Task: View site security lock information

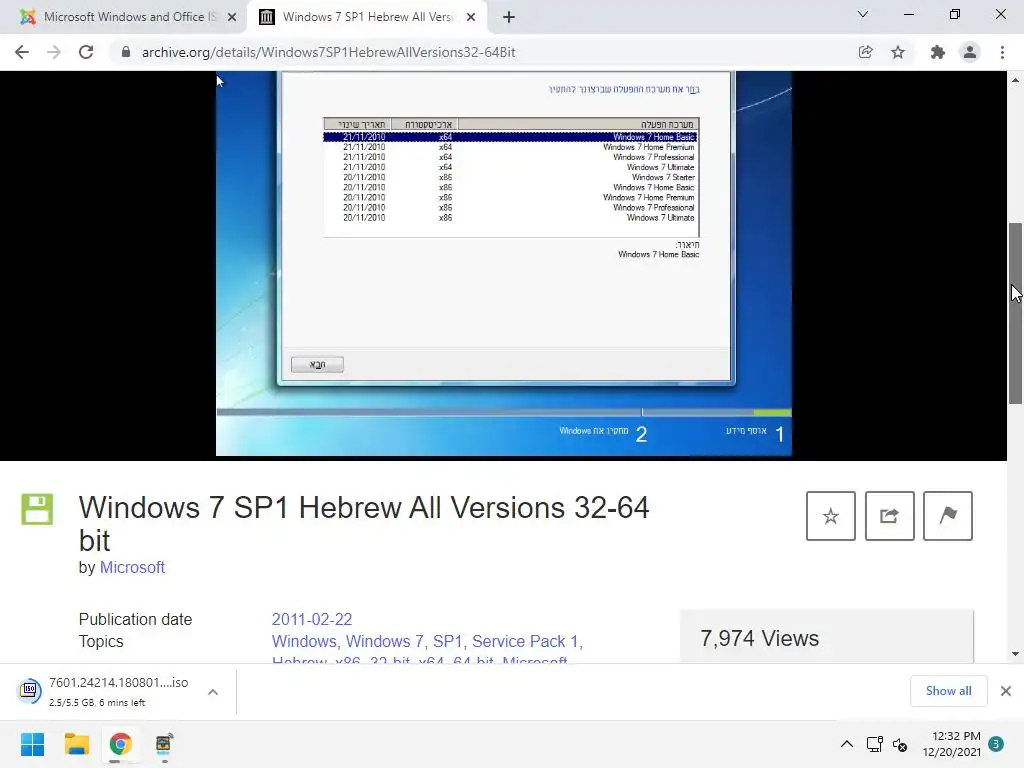Action: pyautogui.click(x=126, y=52)
